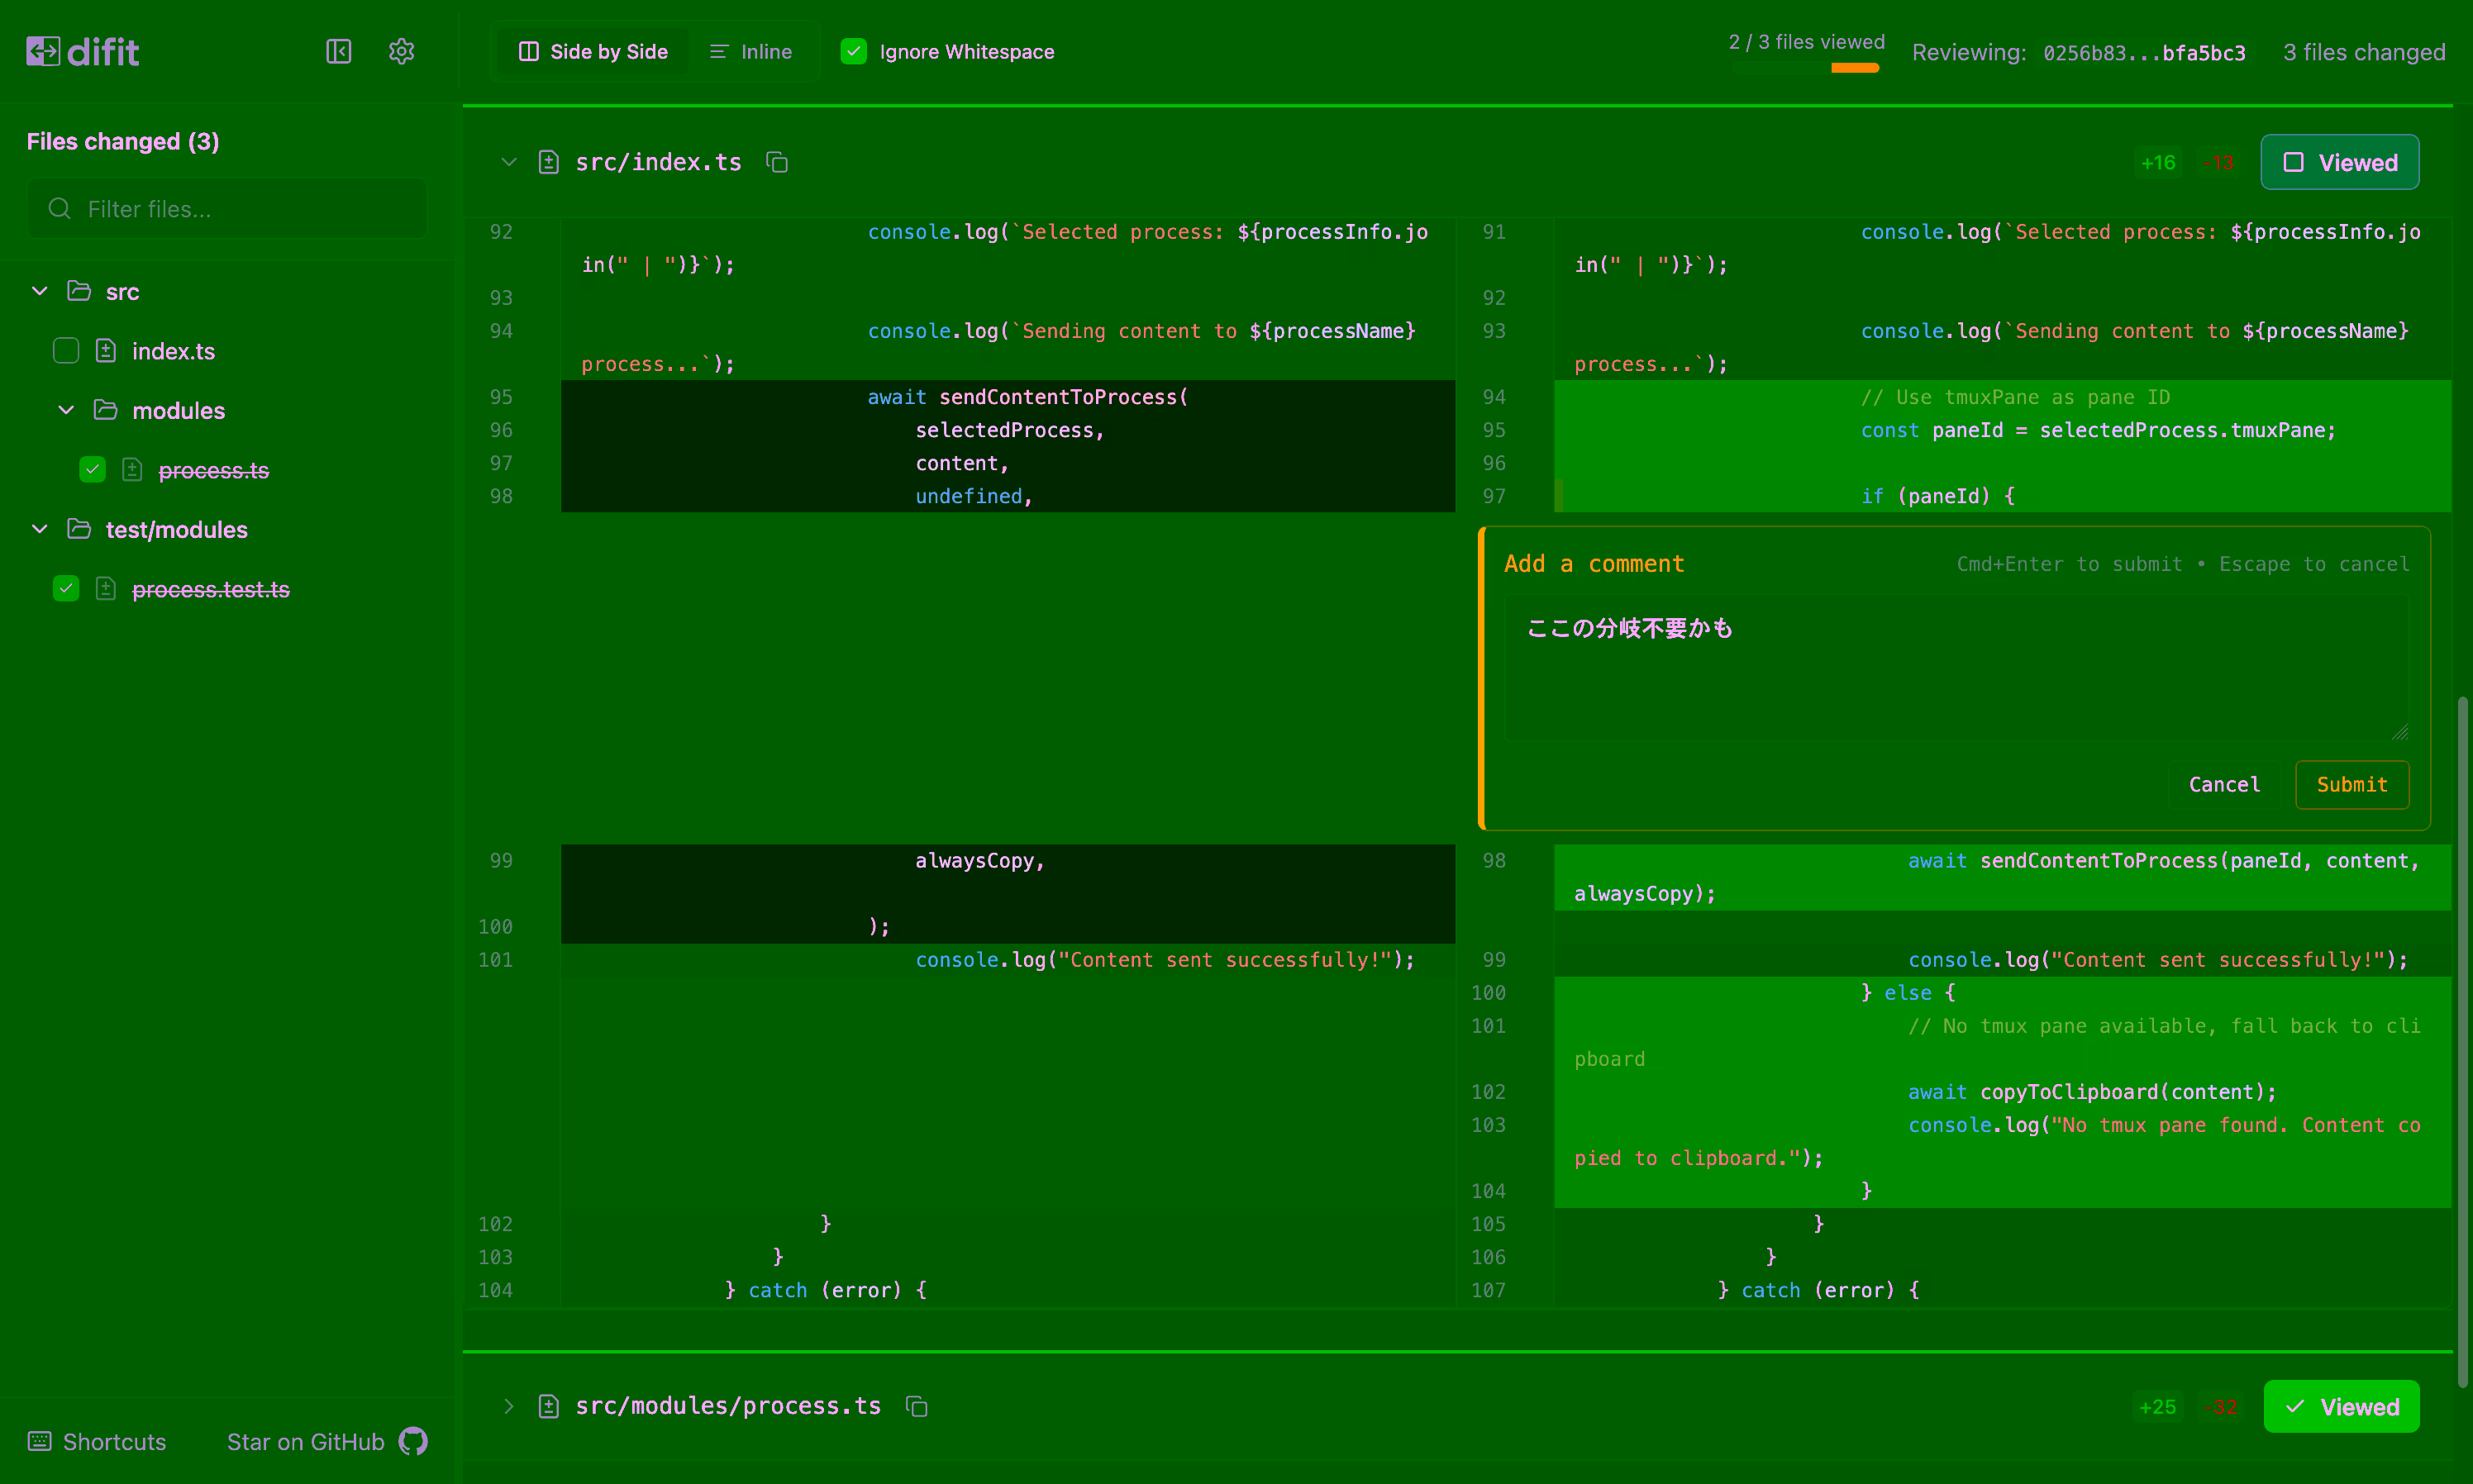Click files viewed progress bar
The width and height of the screenshot is (2473, 1484).
tap(1805, 68)
